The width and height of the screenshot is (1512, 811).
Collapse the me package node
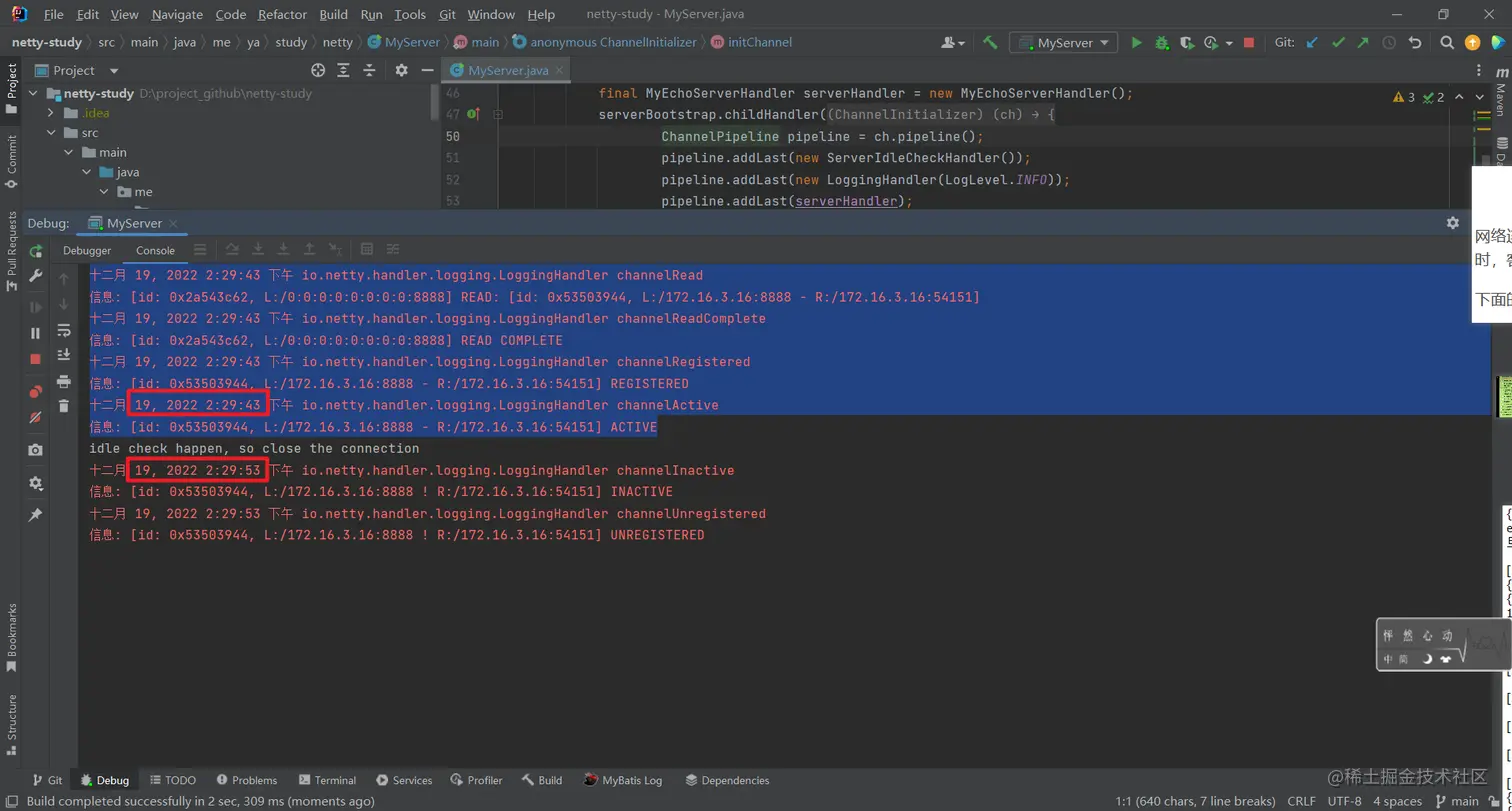(104, 192)
